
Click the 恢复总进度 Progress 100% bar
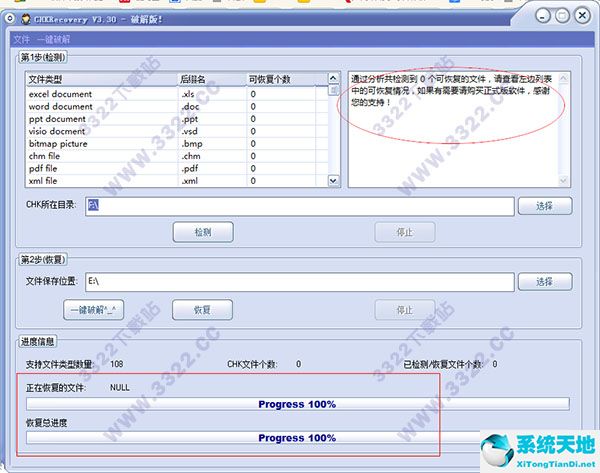pos(298,438)
